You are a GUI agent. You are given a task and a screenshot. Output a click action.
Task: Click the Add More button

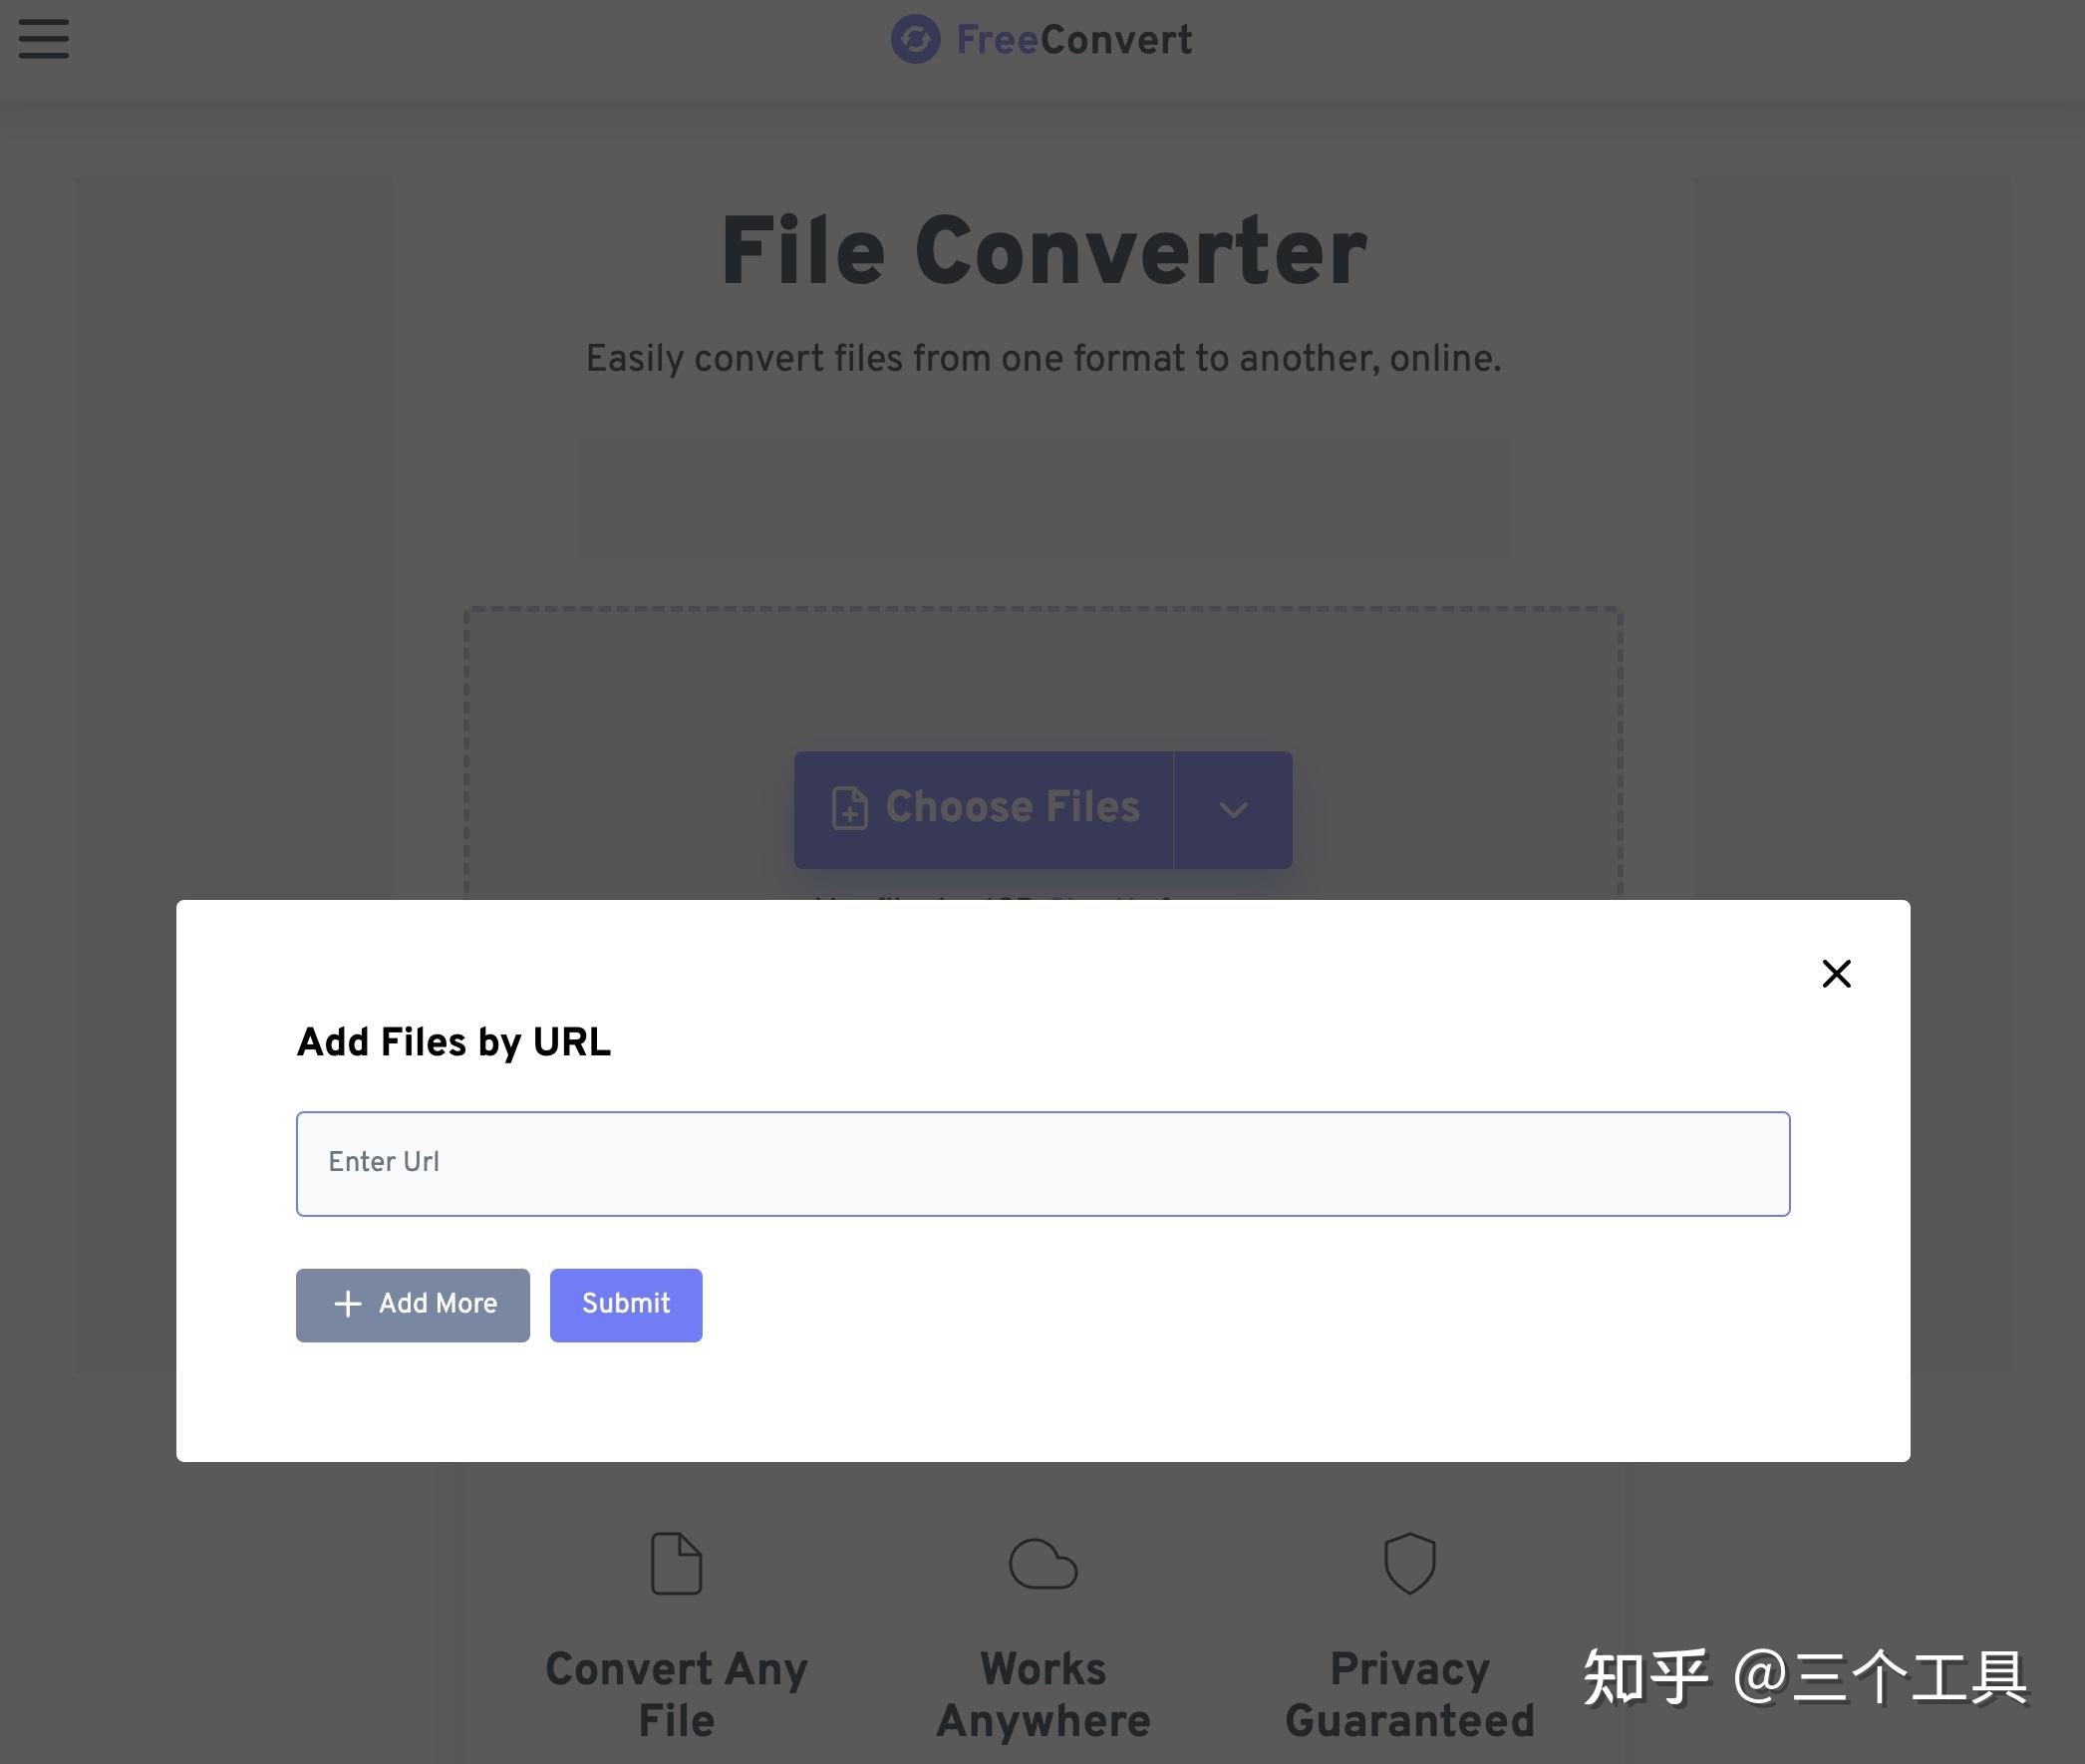click(413, 1304)
